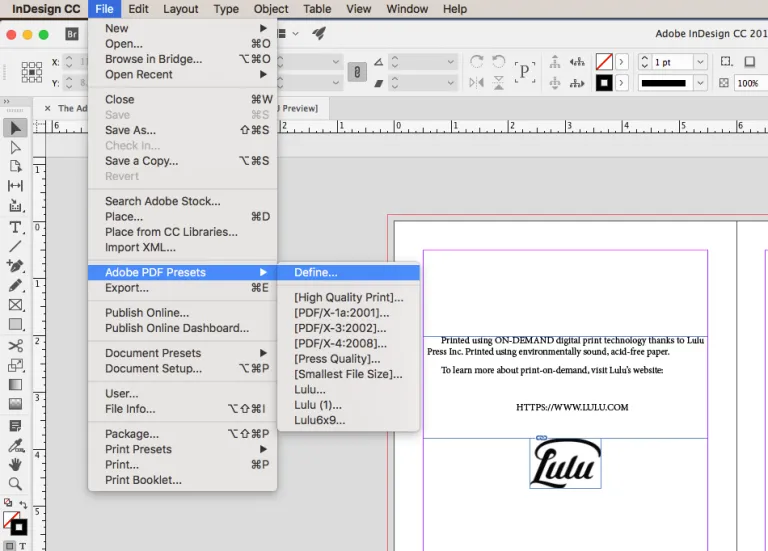Click the Lulu logo image on page
The image size is (768, 551).
pos(565,463)
